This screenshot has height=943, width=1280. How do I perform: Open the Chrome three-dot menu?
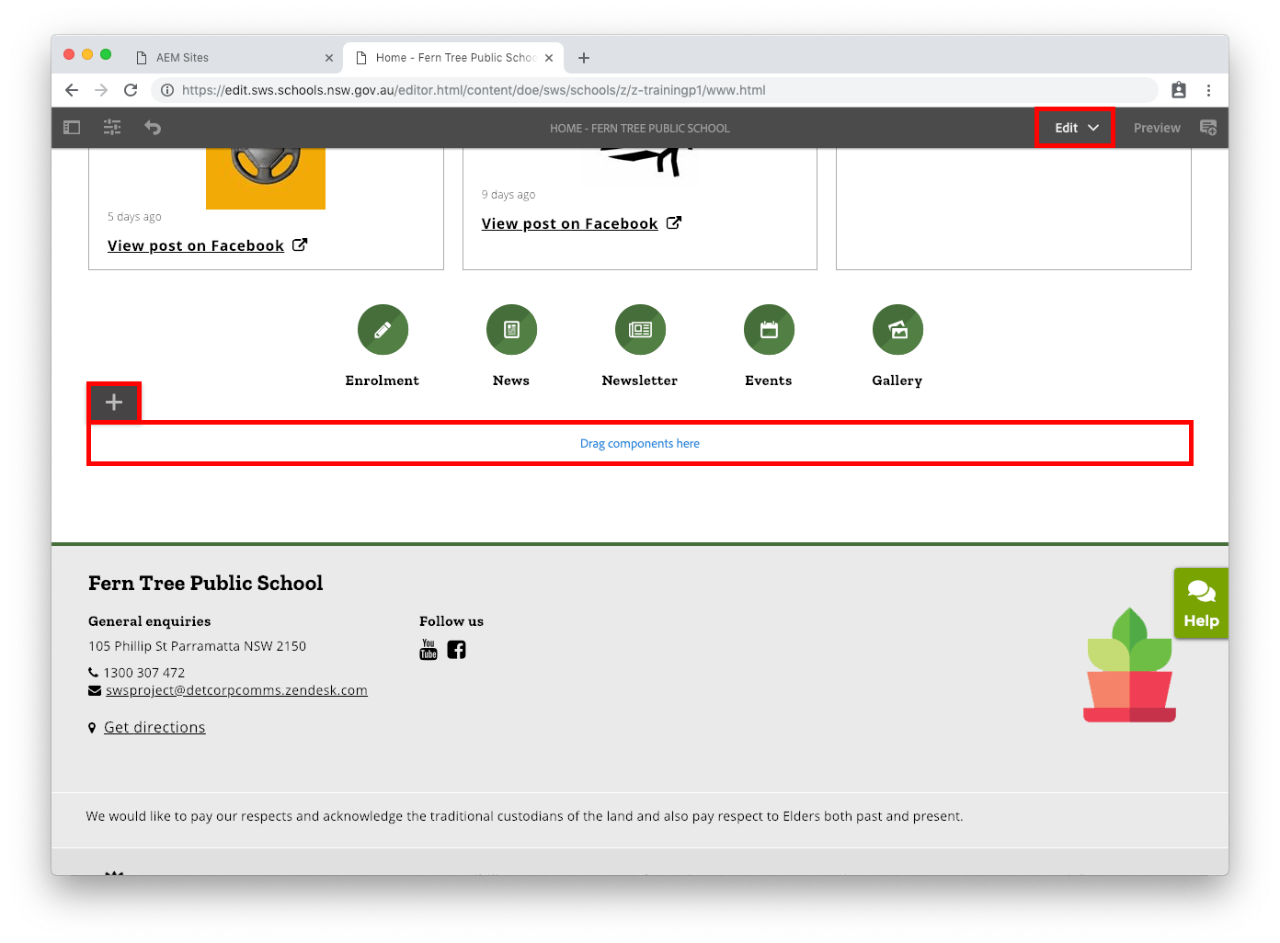(x=1208, y=90)
